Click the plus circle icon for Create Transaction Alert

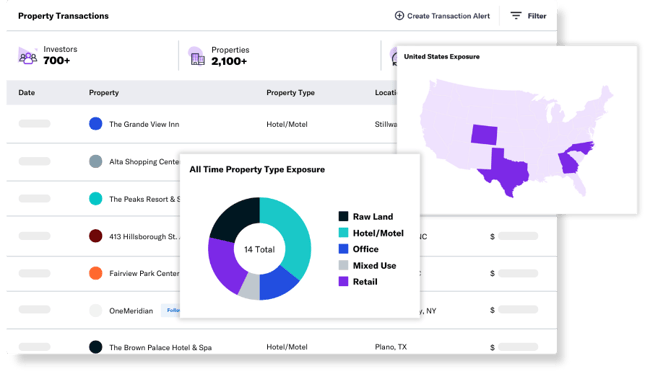399,16
